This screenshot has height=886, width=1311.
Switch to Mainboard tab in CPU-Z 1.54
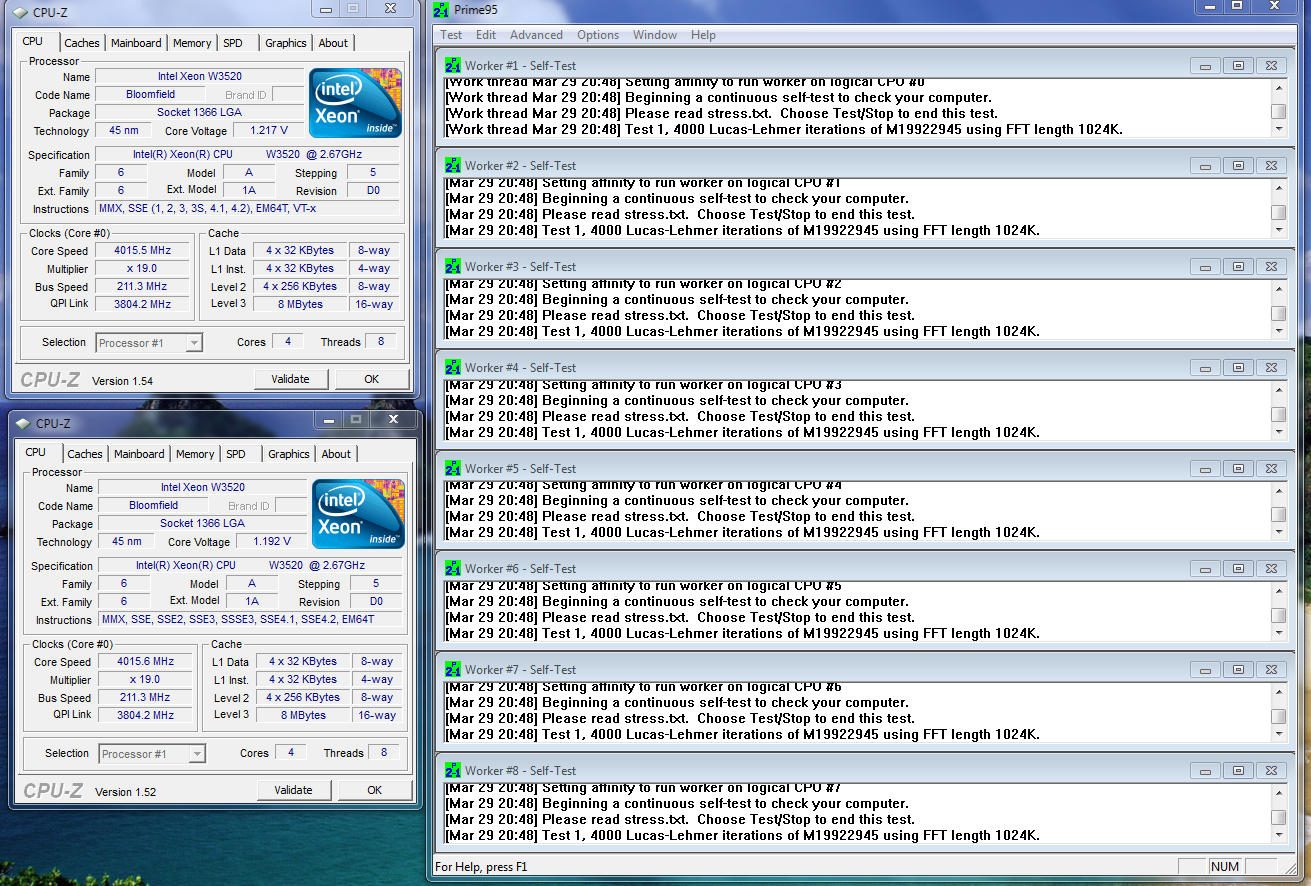(x=136, y=43)
